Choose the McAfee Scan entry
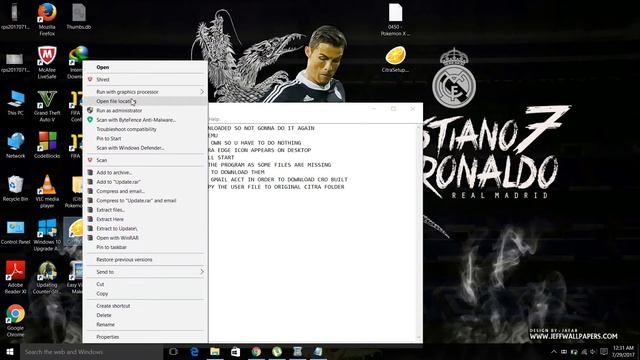This screenshot has height=360, width=640. [x=145, y=160]
